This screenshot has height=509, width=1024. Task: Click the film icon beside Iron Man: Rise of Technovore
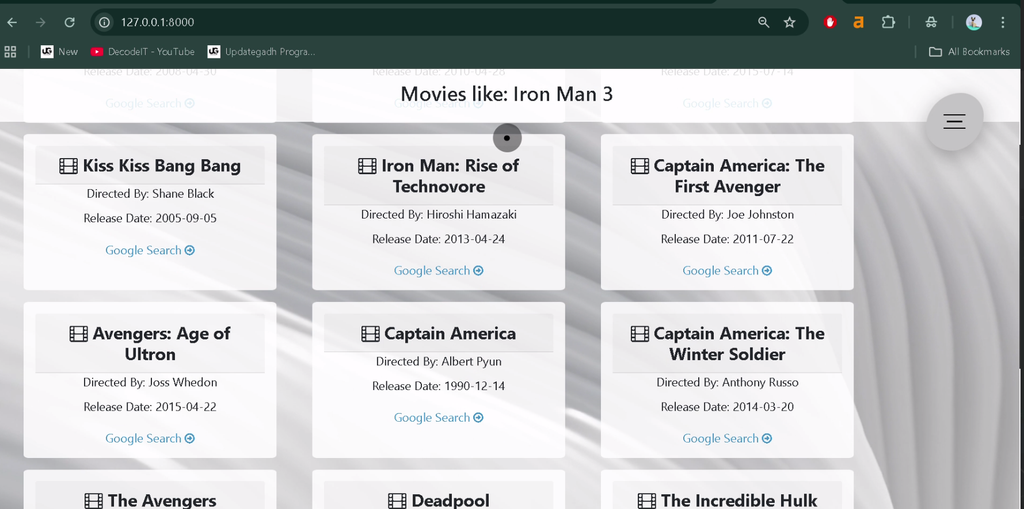(367, 166)
